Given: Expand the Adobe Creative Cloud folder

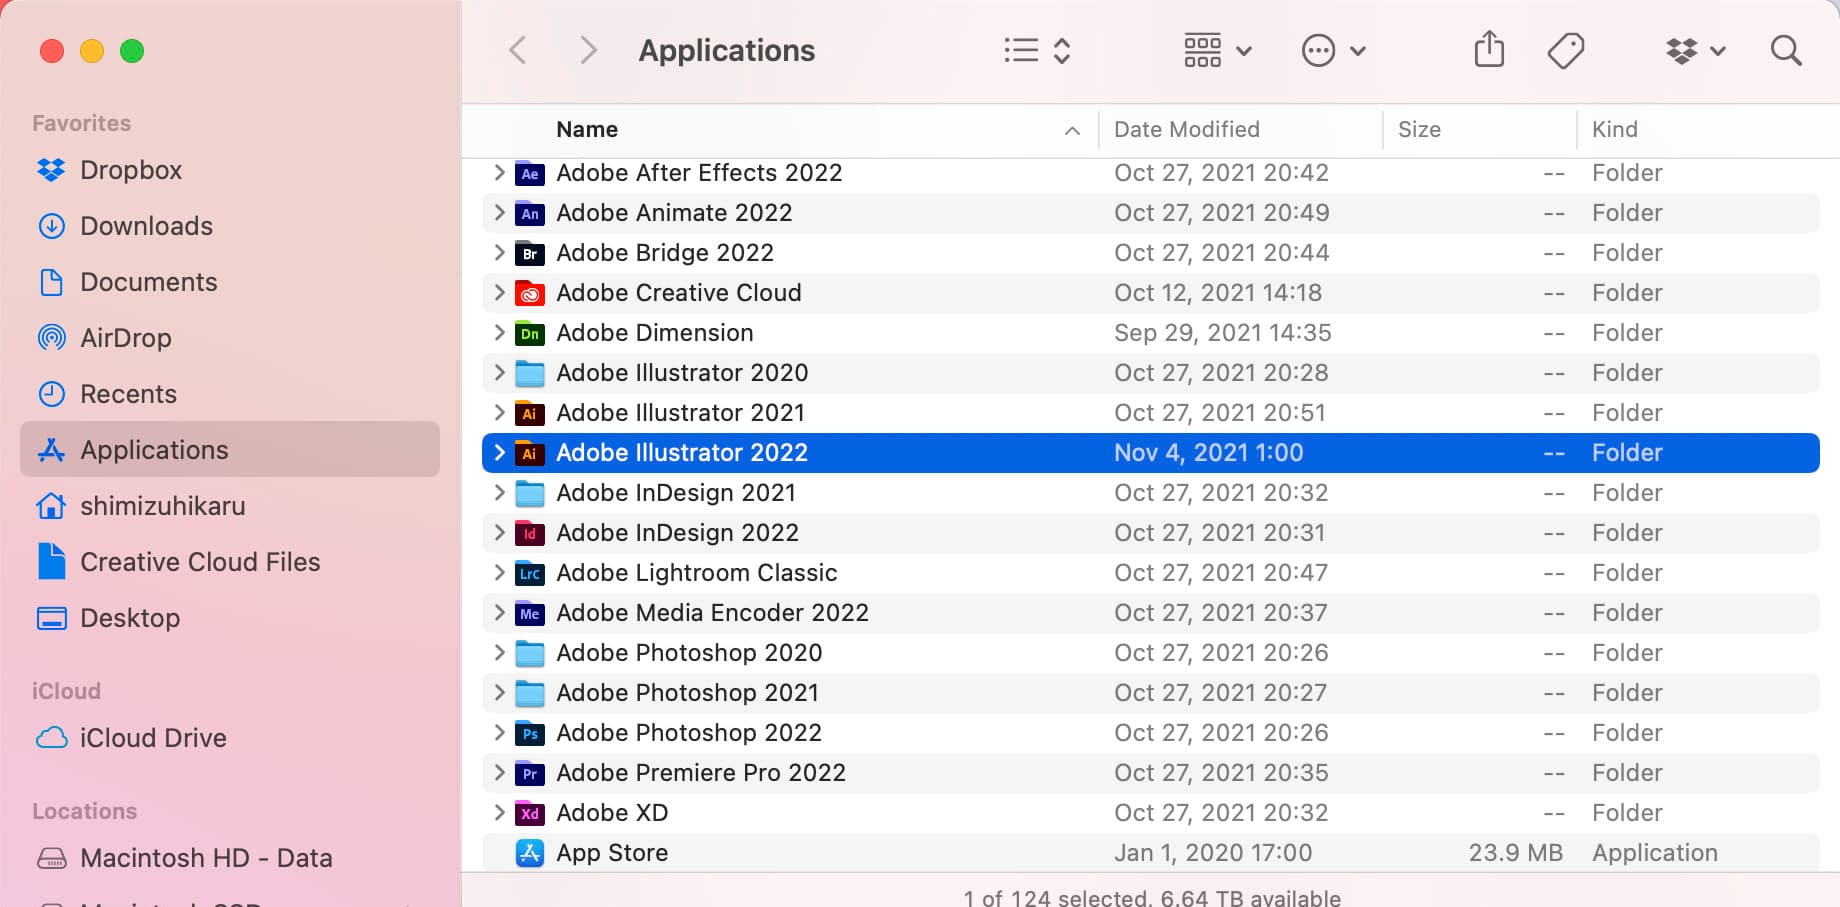Looking at the screenshot, I should [x=499, y=292].
